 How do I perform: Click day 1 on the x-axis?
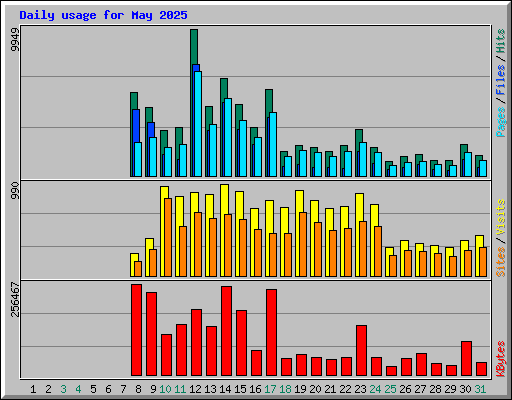point(33,389)
